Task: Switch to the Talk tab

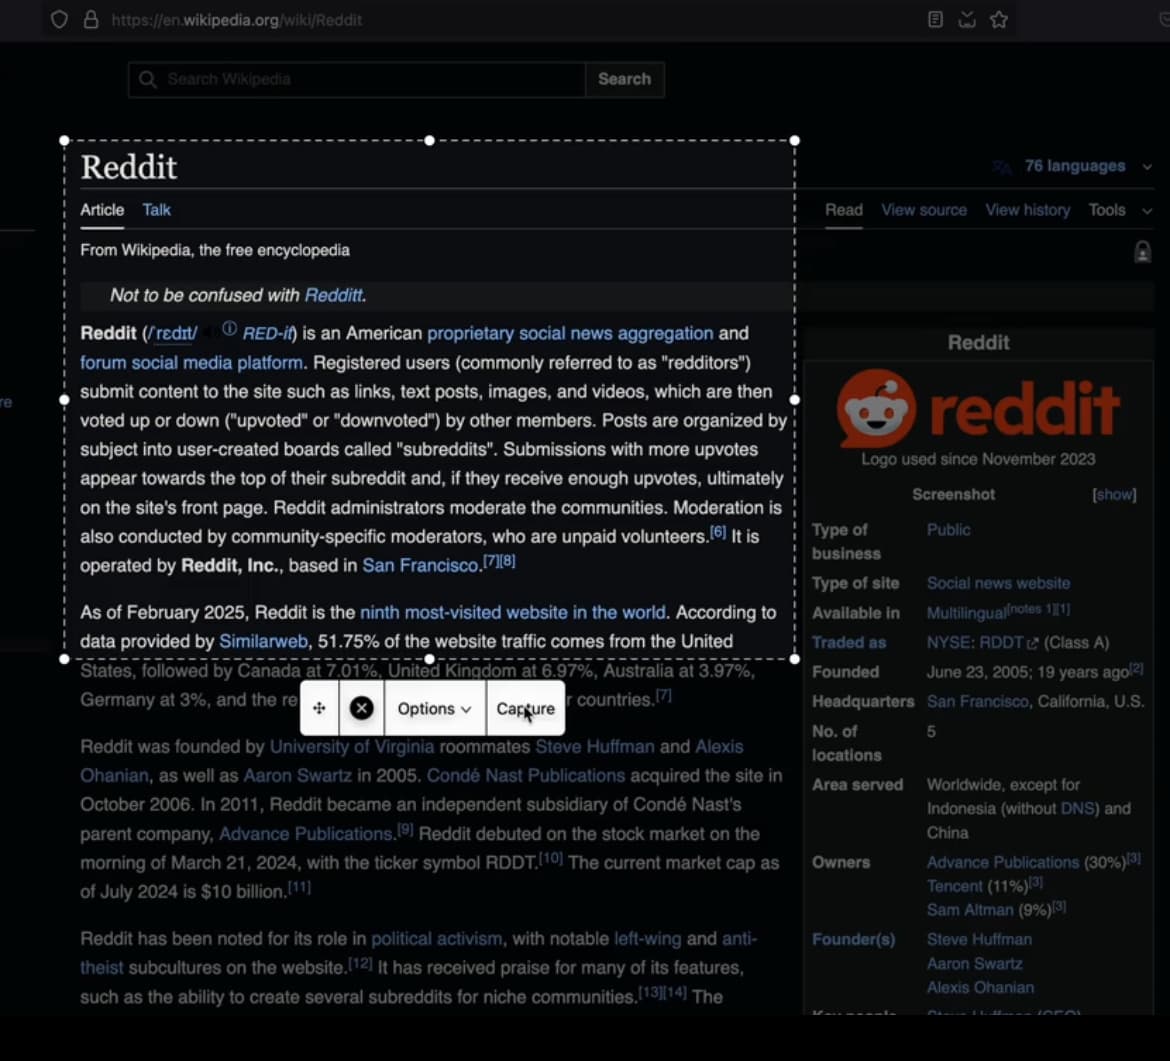Action: (x=157, y=210)
